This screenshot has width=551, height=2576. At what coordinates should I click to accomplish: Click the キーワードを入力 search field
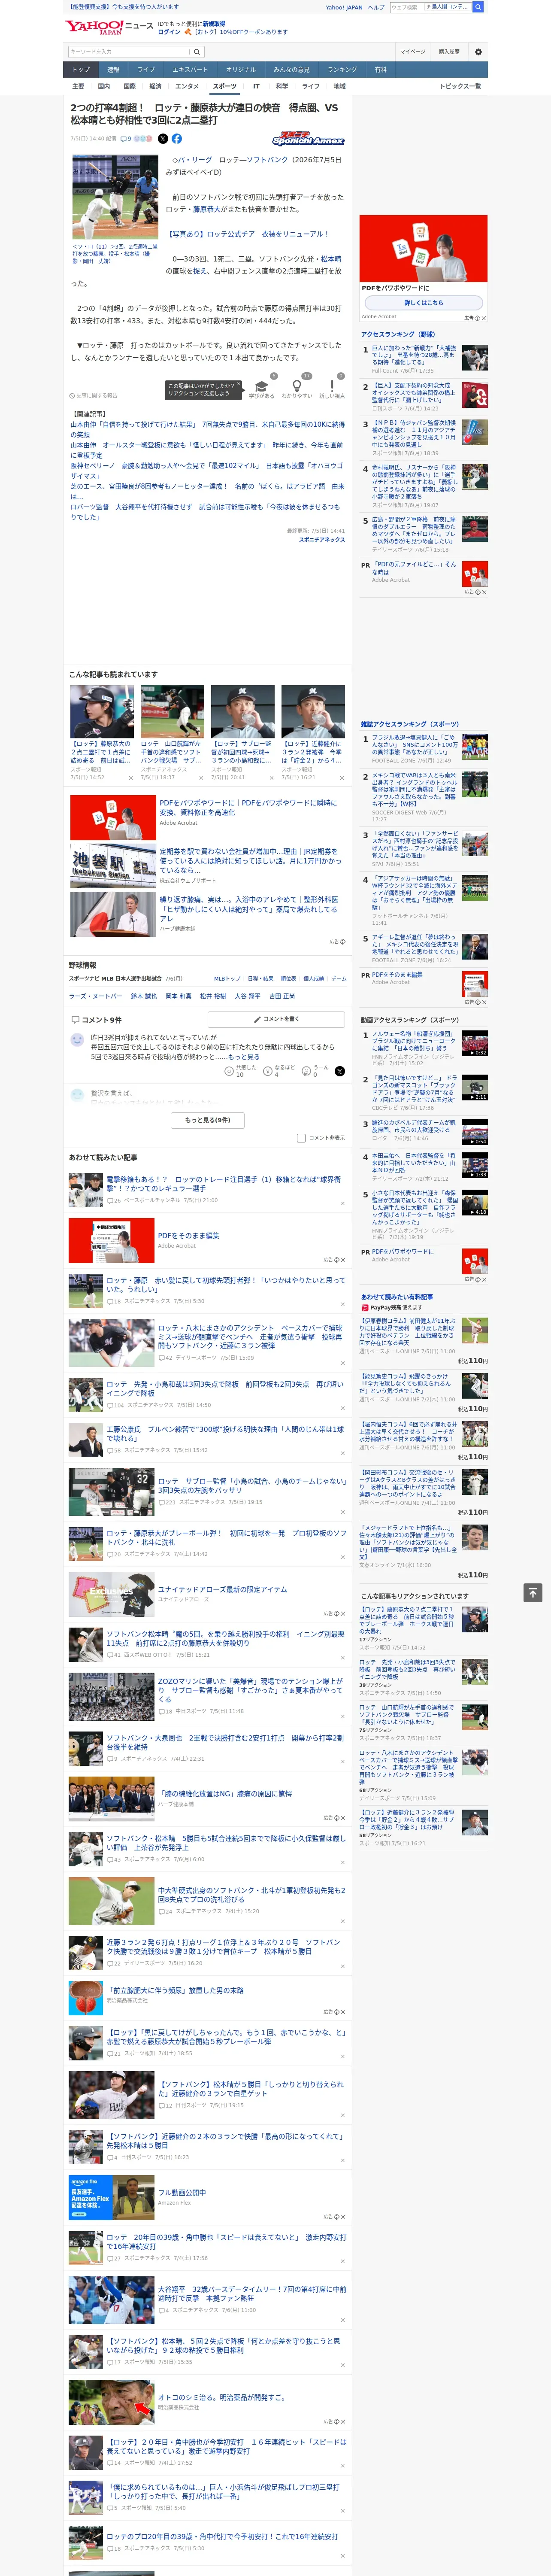tap(129, 52)
